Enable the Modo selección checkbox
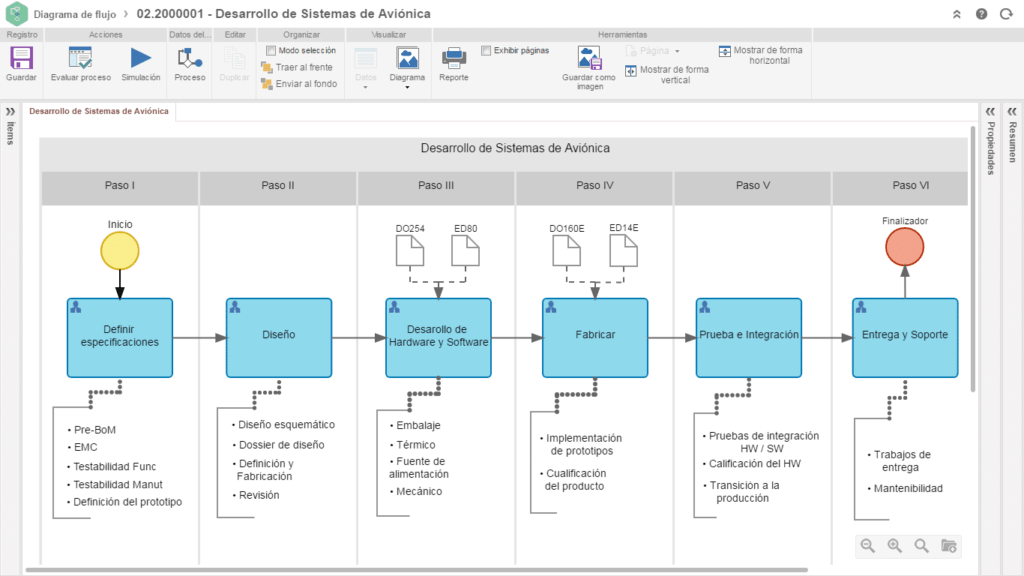This screenshot has height=576, width=1024. pyautogui.click(x=271, y=50)
